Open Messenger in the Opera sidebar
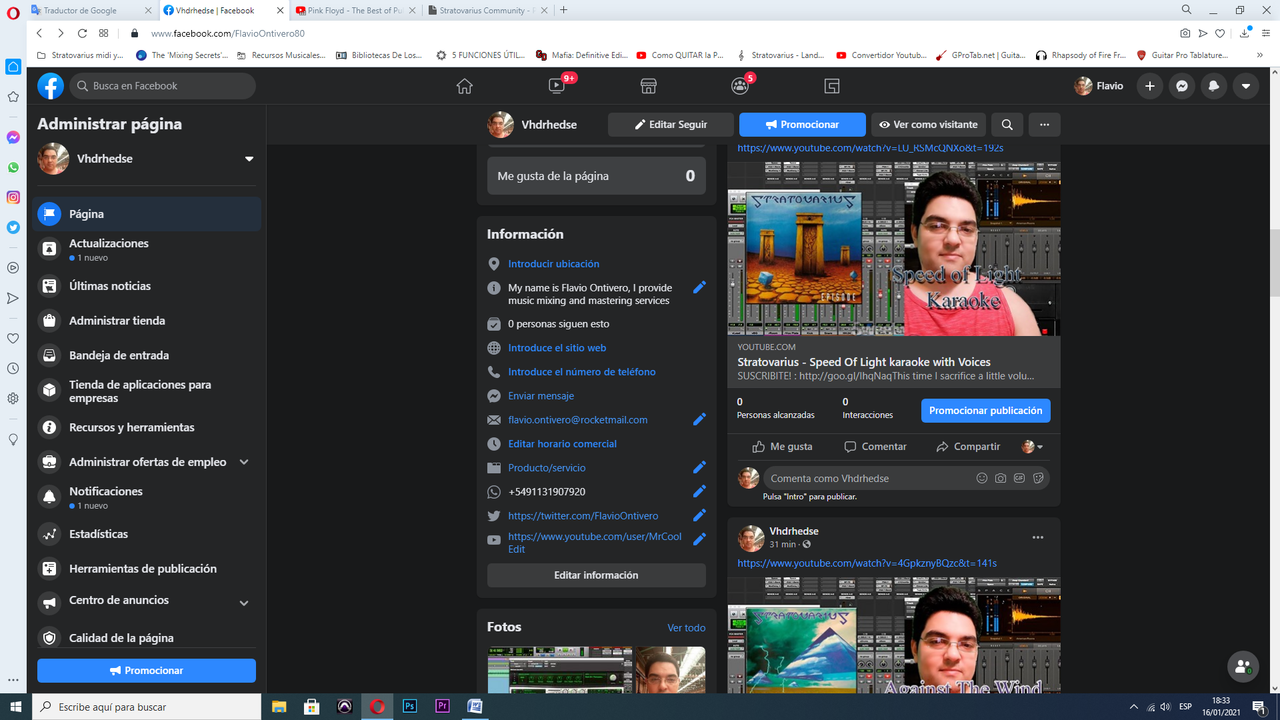 click(13, 137)
